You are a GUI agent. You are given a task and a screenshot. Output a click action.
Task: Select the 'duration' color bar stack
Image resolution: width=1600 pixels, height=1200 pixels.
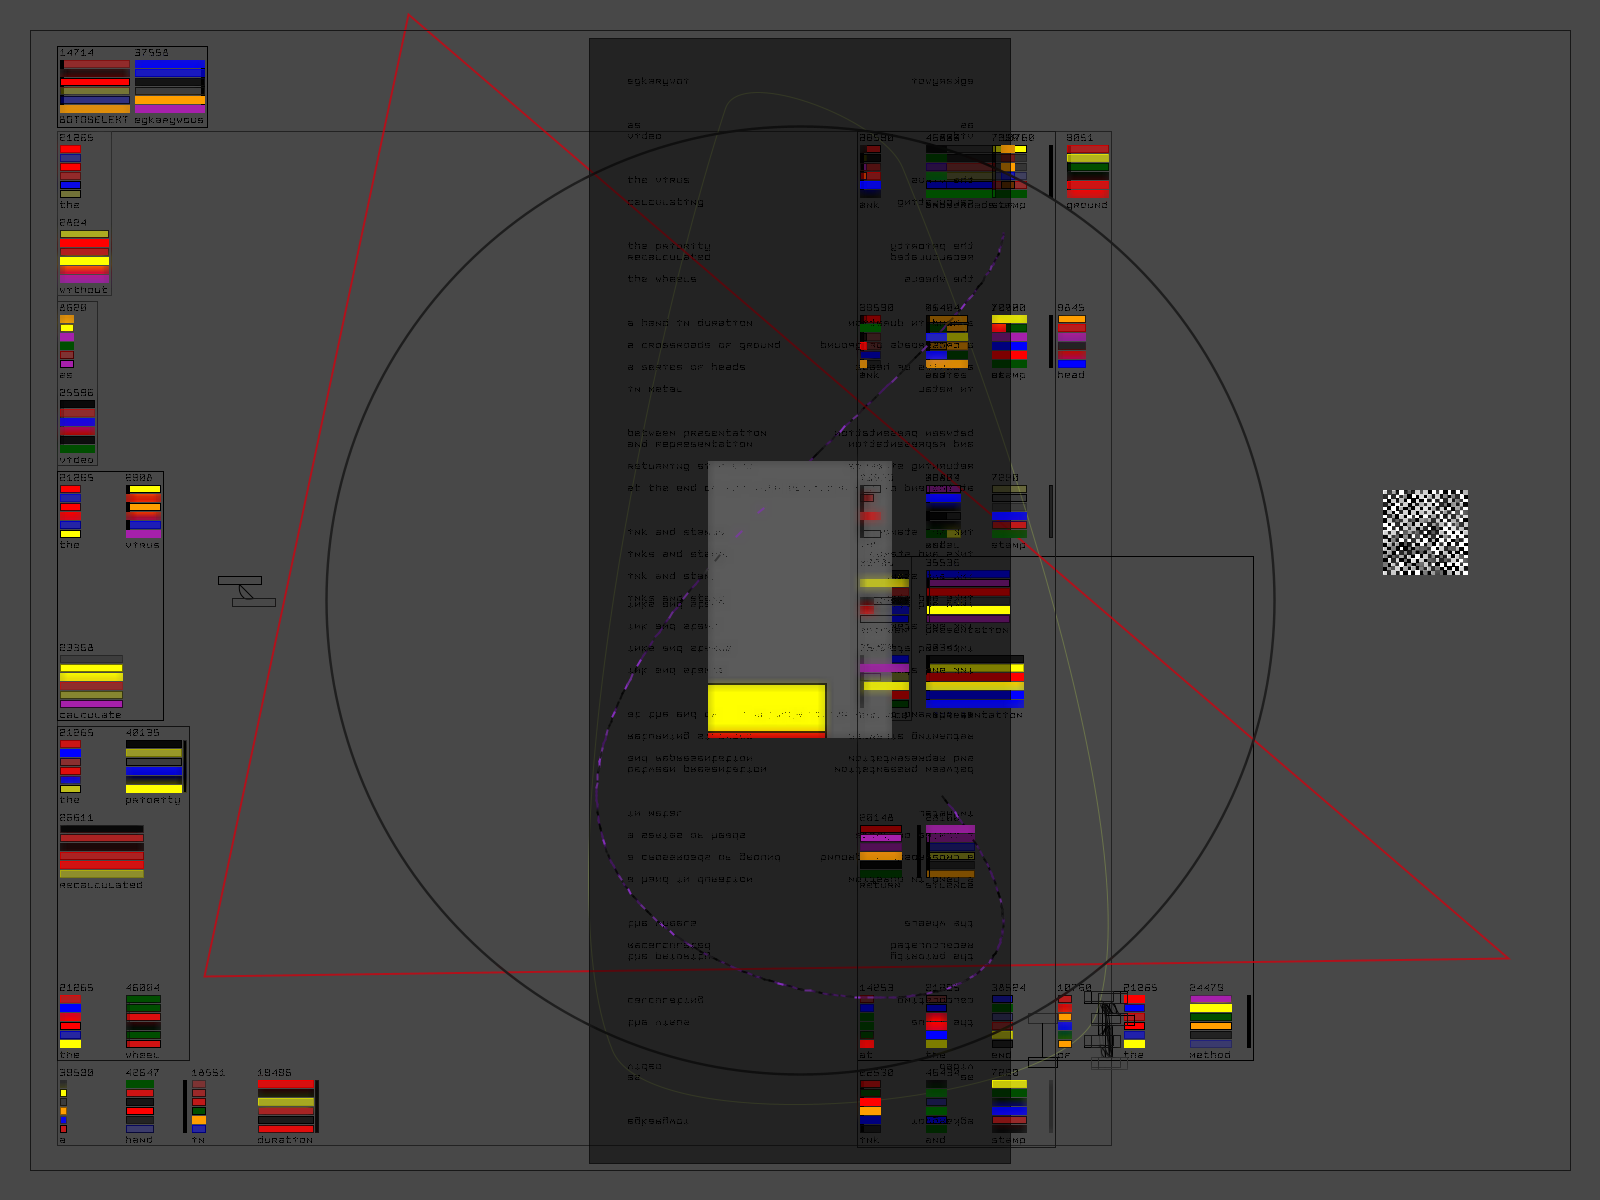pos(286,1107)
